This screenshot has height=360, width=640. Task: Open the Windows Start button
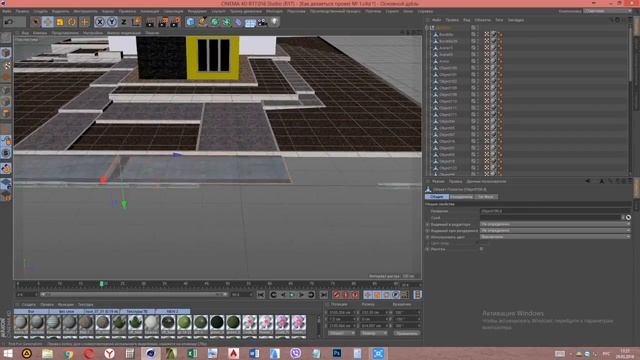[8, 353]
